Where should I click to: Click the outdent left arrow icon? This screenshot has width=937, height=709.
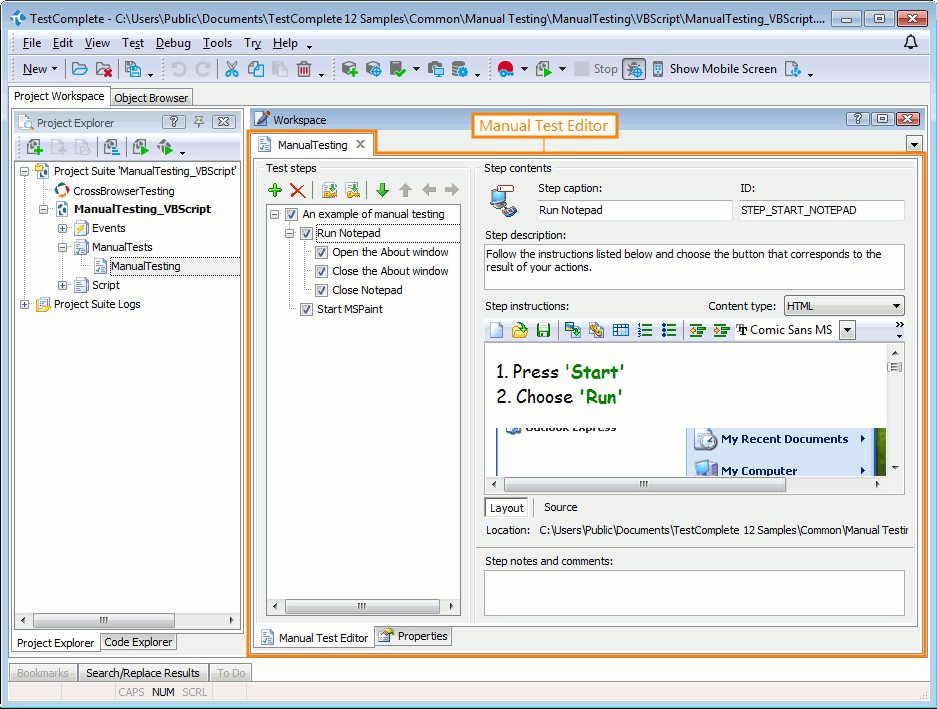pyautogui.click(x=428, y=190)
